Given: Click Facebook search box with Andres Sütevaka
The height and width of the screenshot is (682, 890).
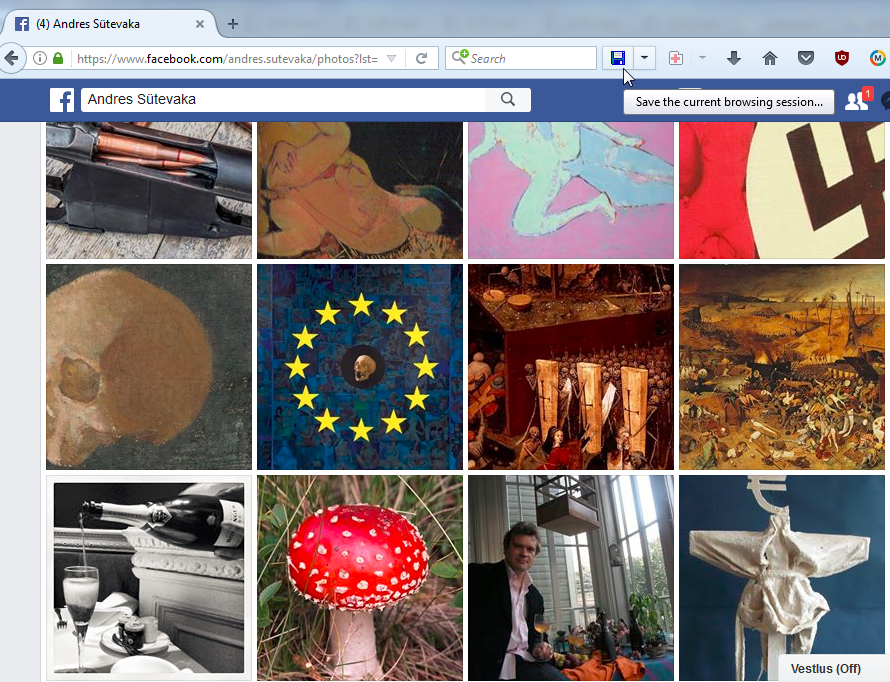Looking at the screenshot, I should pyautogui.click(x=283, y=100).
